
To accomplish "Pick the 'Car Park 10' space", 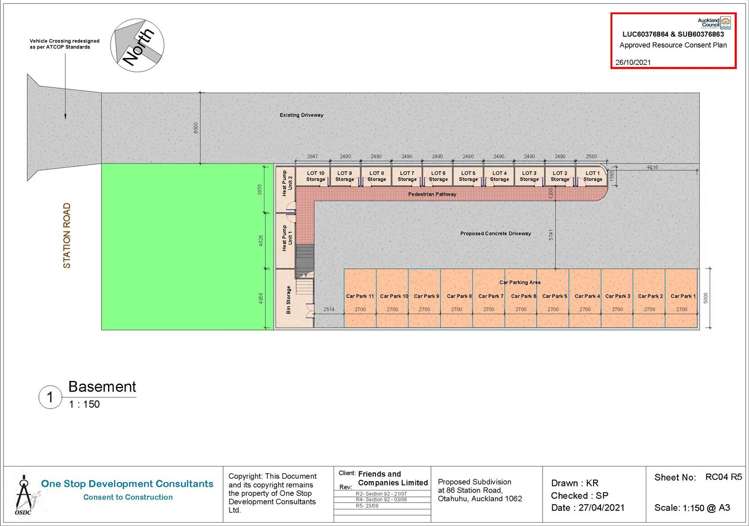I will (393, 298).
